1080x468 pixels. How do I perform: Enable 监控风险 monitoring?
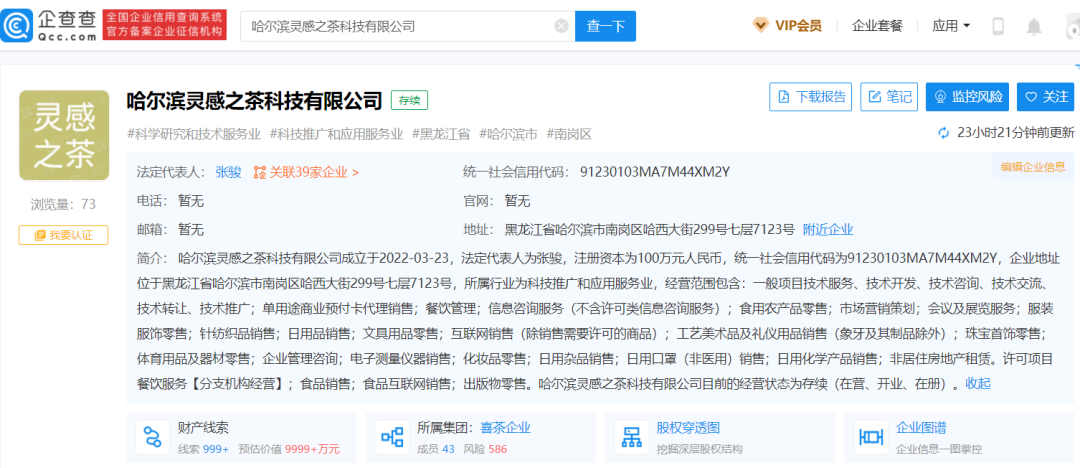[968, 97]
